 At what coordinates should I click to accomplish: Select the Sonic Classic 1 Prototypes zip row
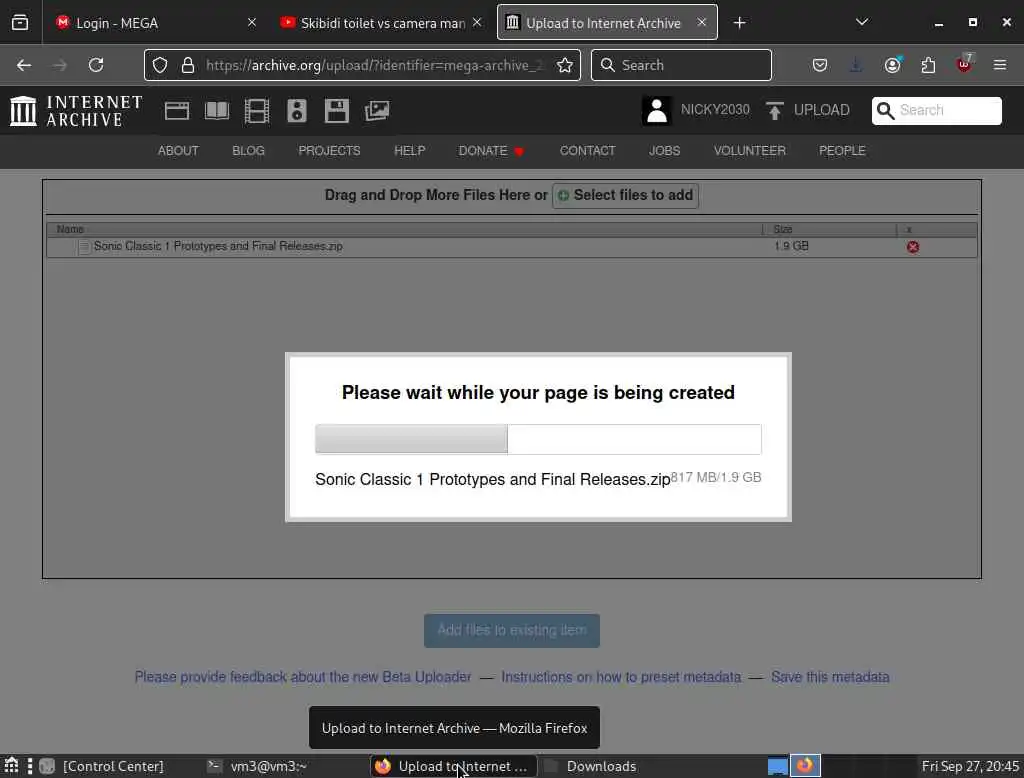point(512,247)
